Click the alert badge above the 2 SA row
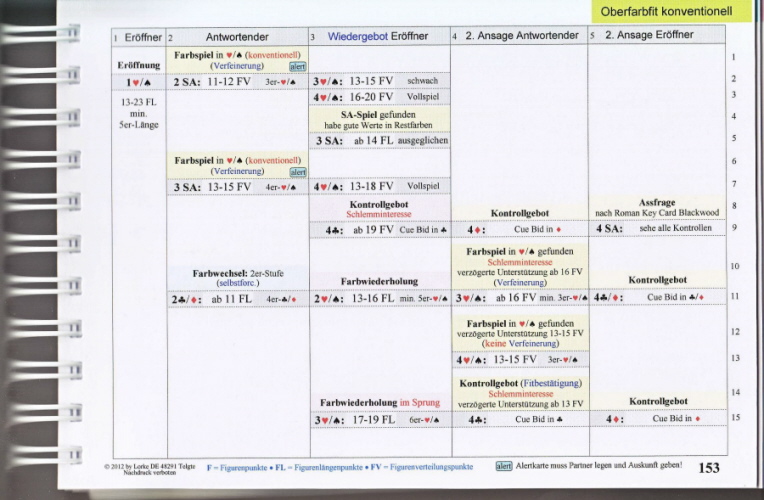Screen dimensions: 764x500 [298, 67]
